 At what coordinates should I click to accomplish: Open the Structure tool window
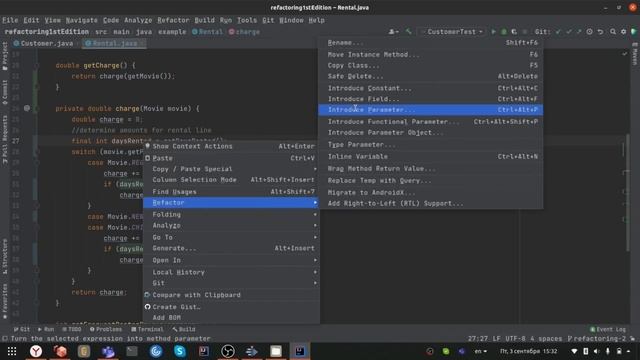(5, 256)
